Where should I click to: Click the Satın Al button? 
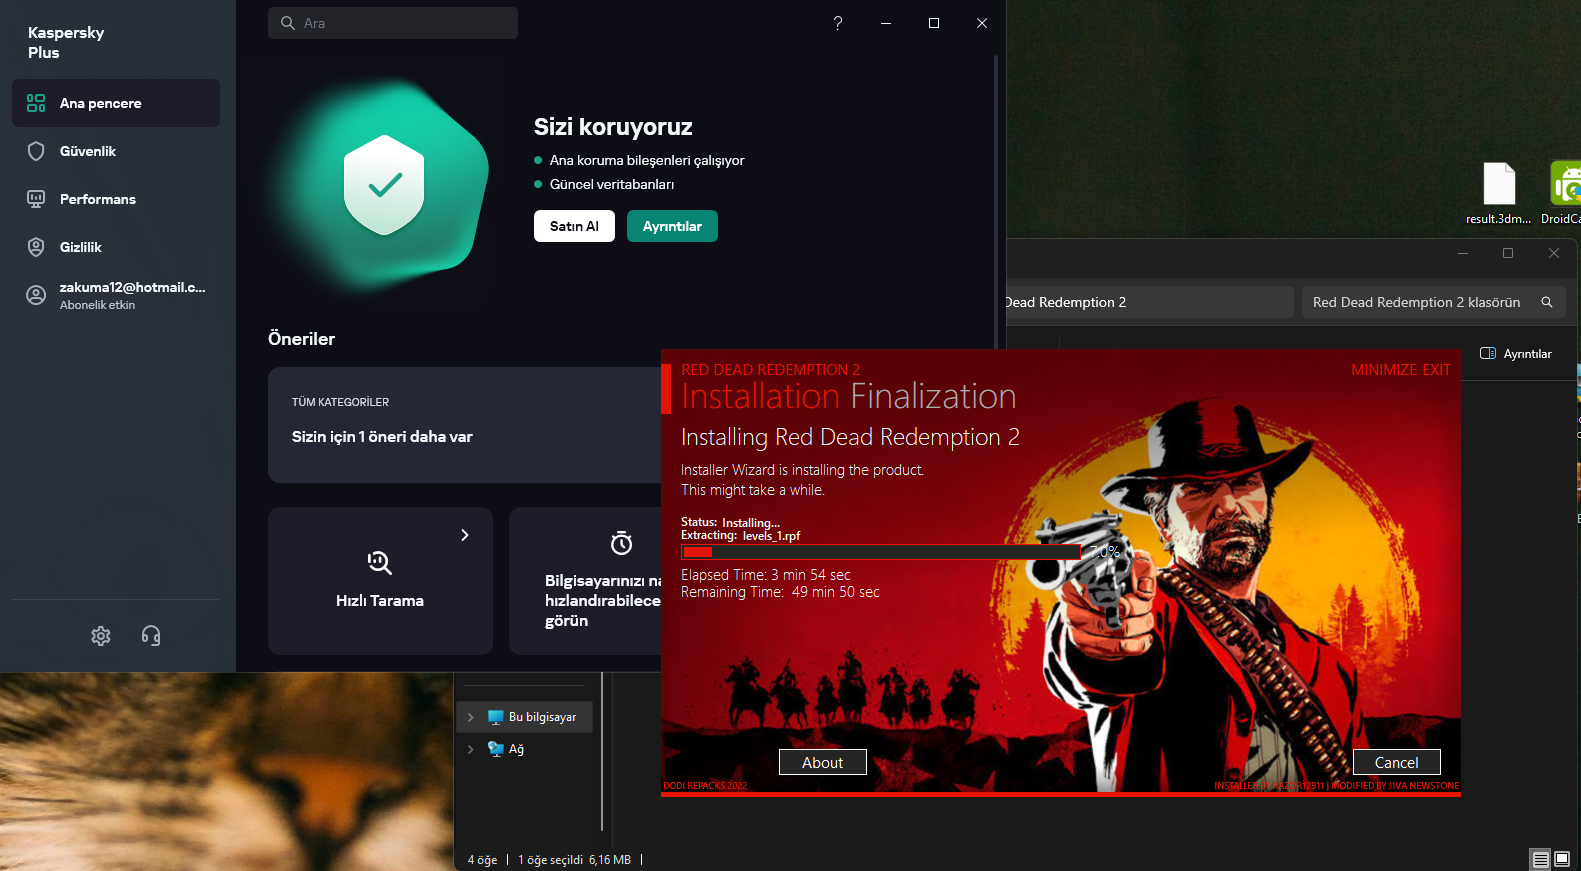pyautogui.click(x=574, y=226)
